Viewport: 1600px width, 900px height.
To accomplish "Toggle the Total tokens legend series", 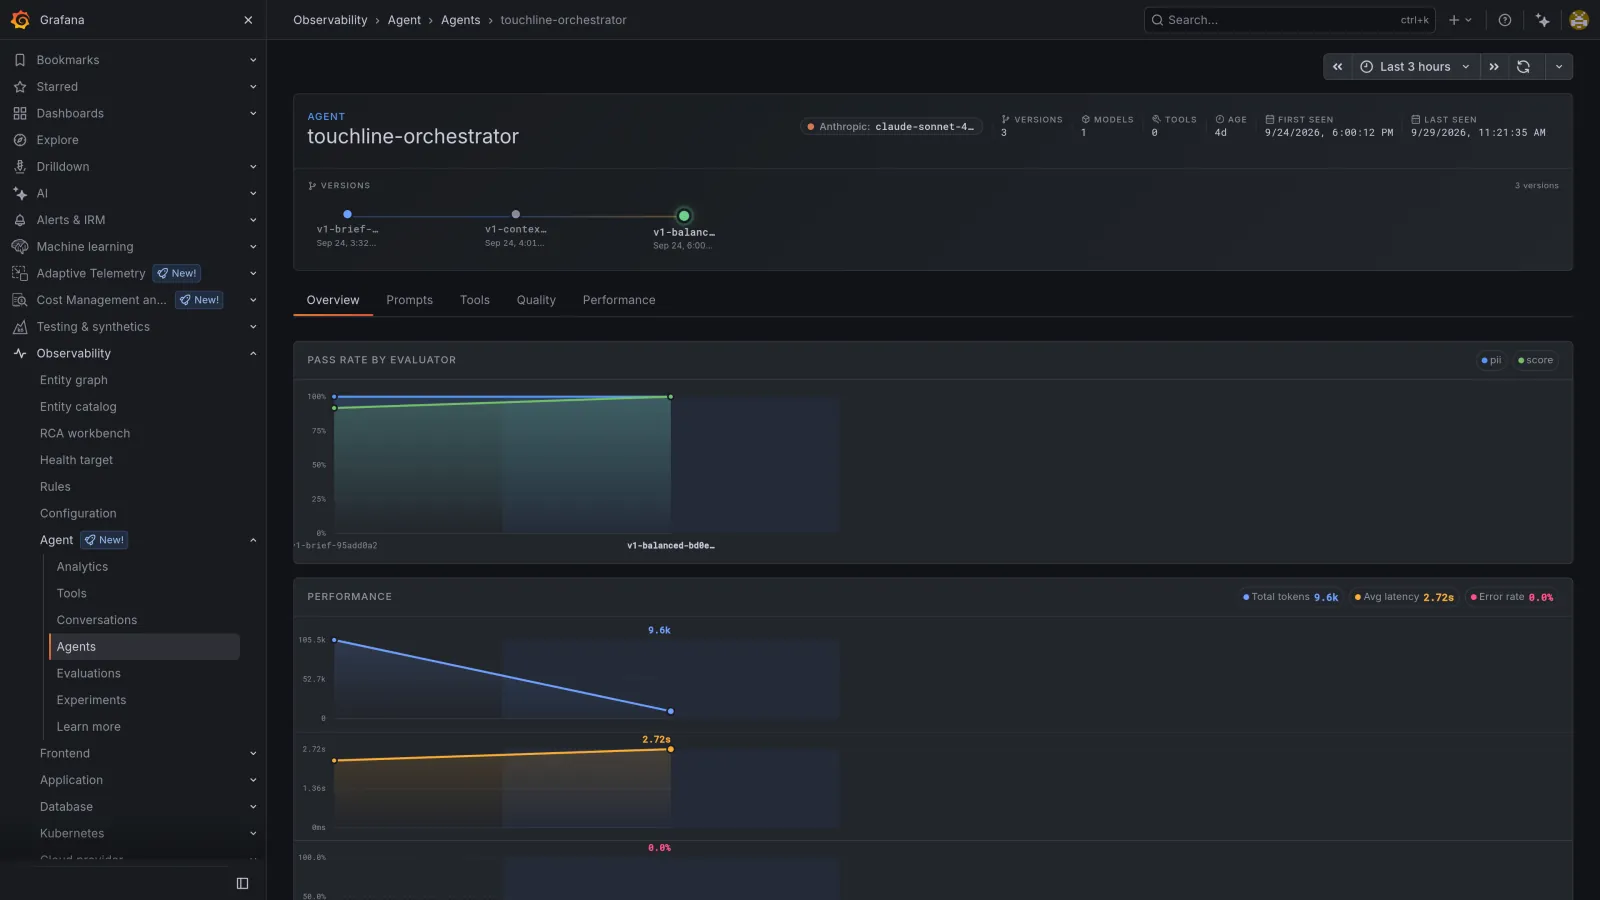I will pyautogui.click(x=1290, y=597).
